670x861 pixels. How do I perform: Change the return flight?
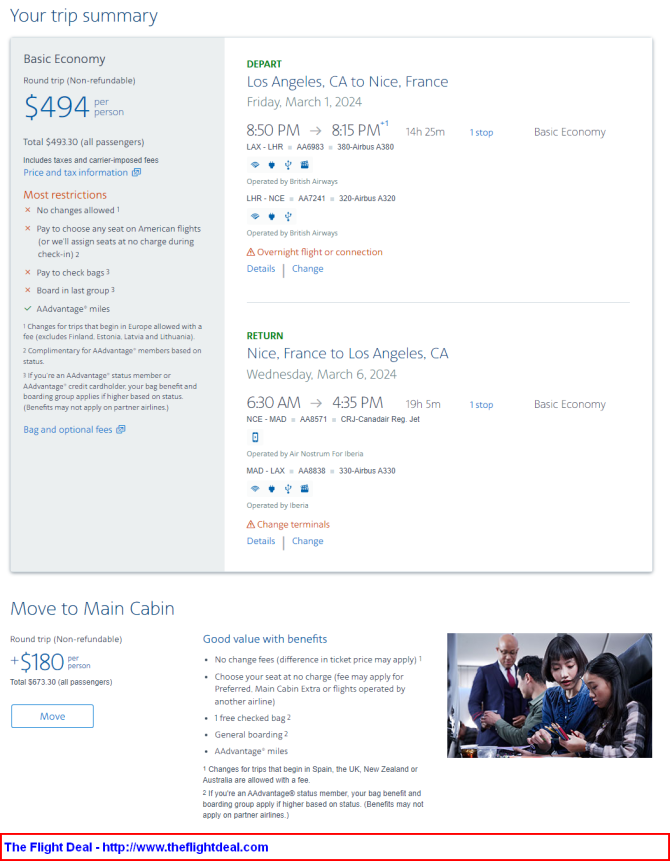coord(308,541)
